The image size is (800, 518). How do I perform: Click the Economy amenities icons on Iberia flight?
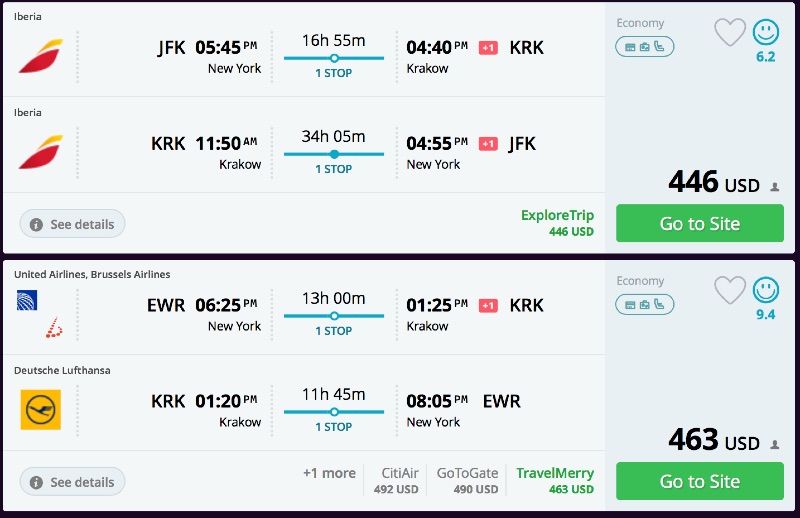click(x=644, y=46)
